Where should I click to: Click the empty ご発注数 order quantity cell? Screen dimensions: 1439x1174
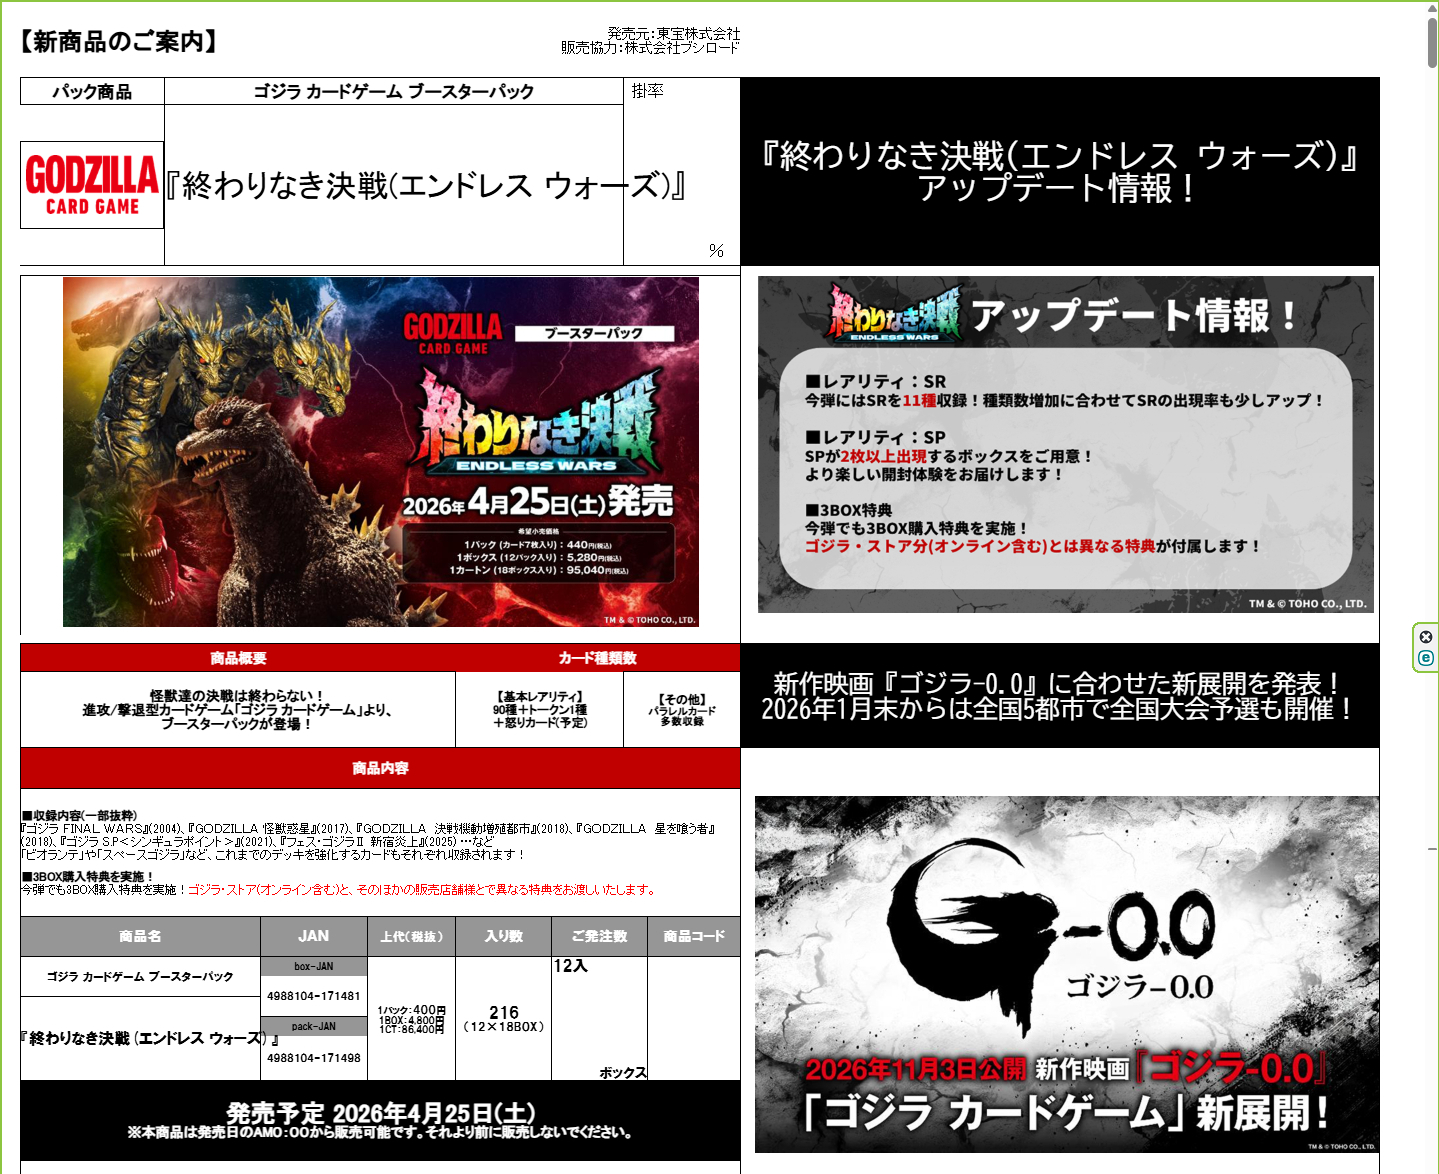pyautogui.click(x=599, y=1018)
